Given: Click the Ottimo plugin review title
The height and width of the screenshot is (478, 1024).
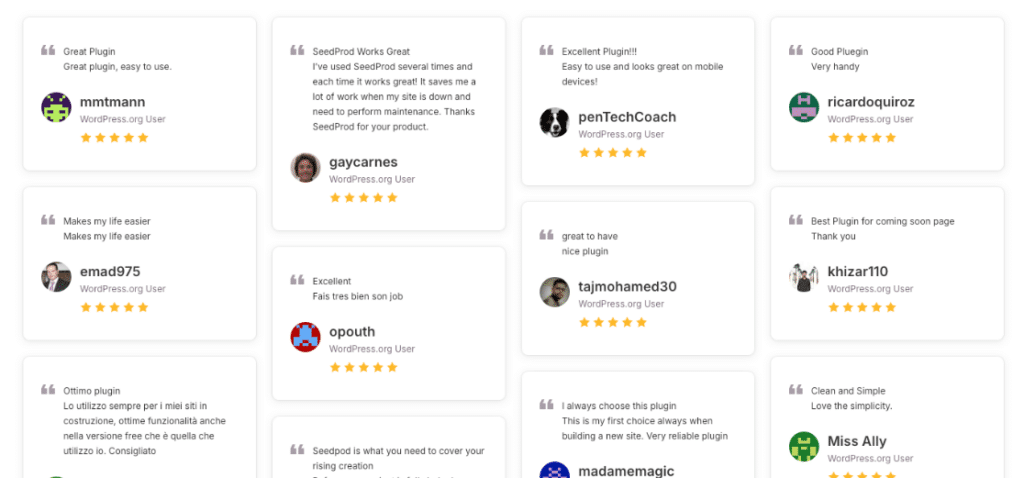Looking at the screenshot, I should (x=92, y=391).
